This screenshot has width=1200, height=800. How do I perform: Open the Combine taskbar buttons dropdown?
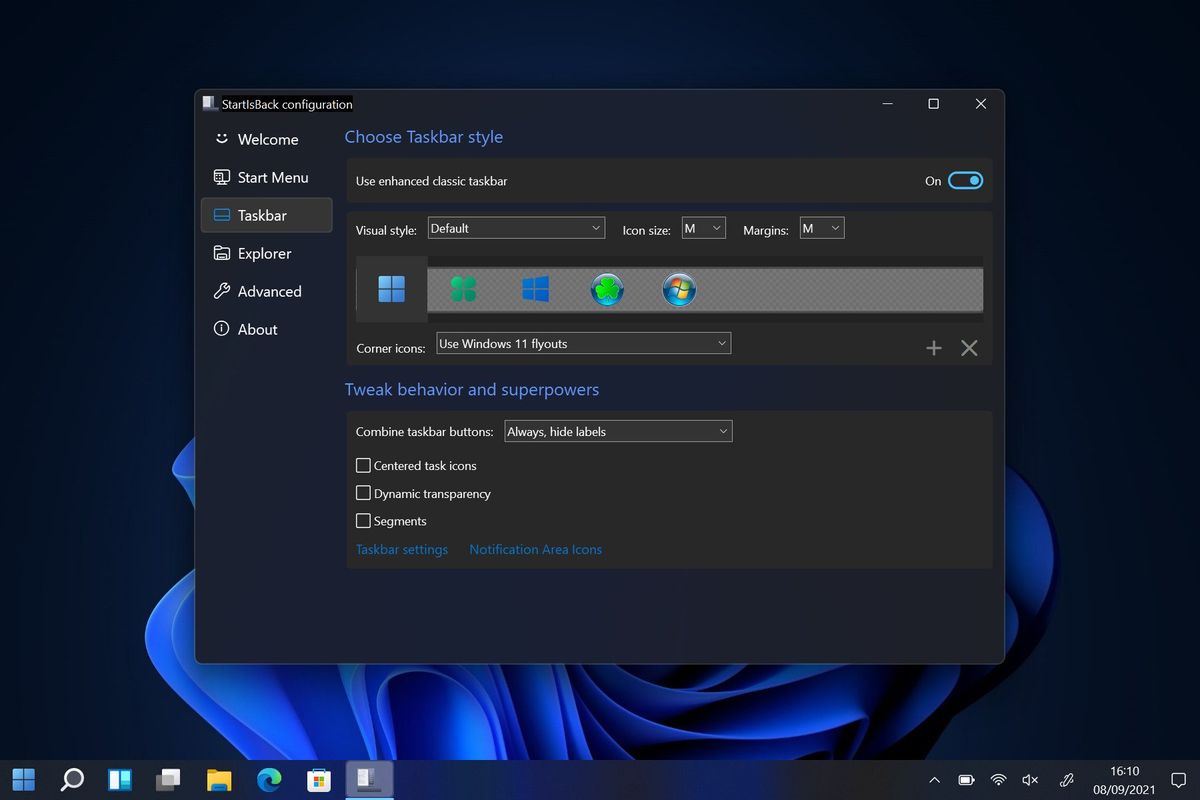pyautogui.click(x=617, y=430)
